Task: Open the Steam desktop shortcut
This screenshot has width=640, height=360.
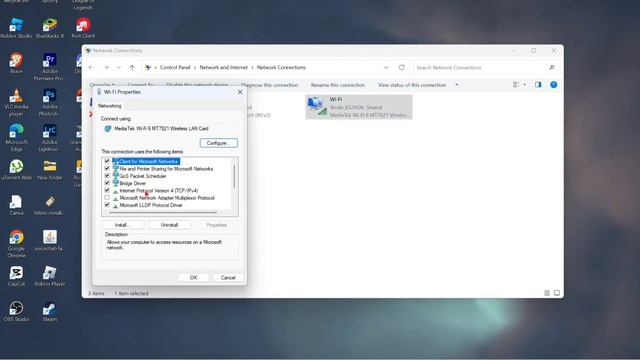Action: (x=50, y=311)
